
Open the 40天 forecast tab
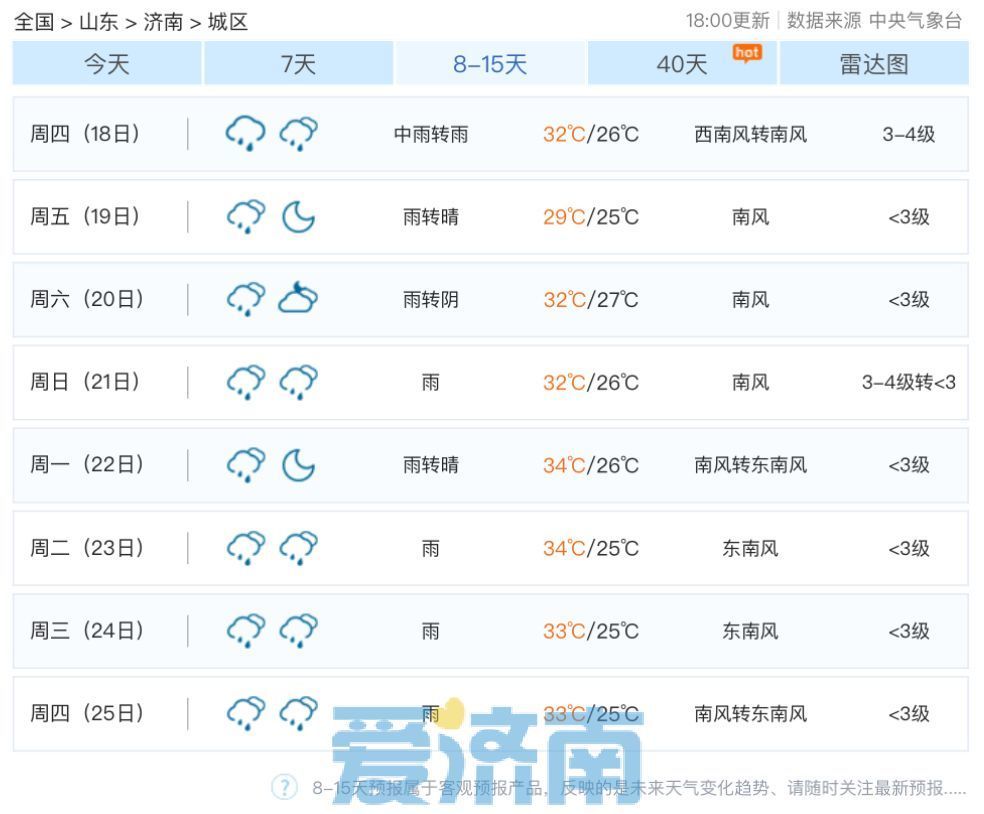click(x=683, y=63)
